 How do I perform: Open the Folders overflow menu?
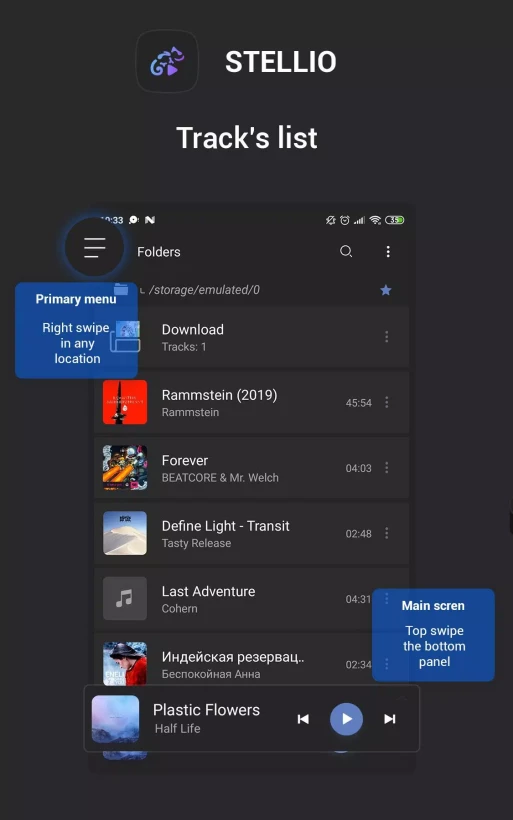(x=388, y=252)
